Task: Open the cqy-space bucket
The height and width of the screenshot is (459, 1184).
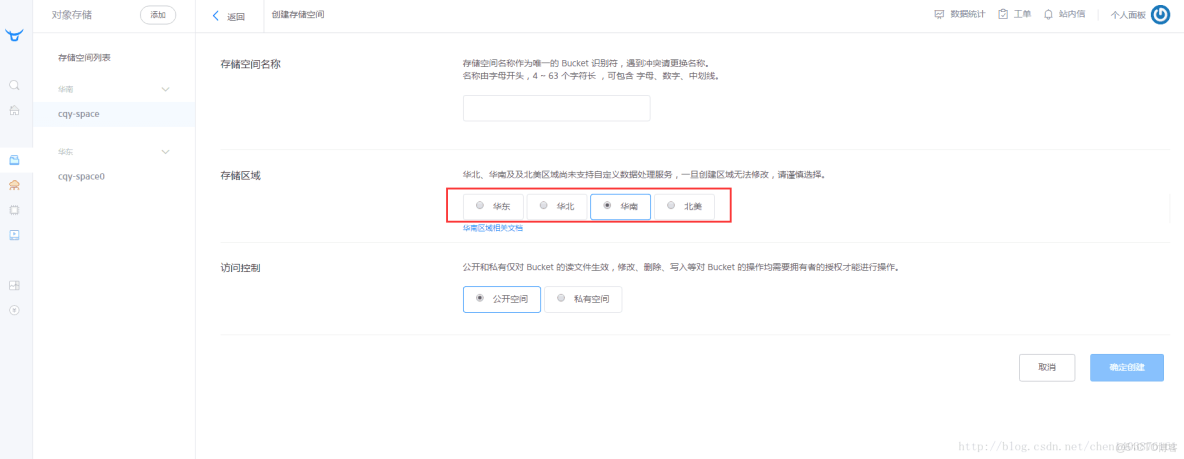Action: pyautogui.click(x=113, y=114)
